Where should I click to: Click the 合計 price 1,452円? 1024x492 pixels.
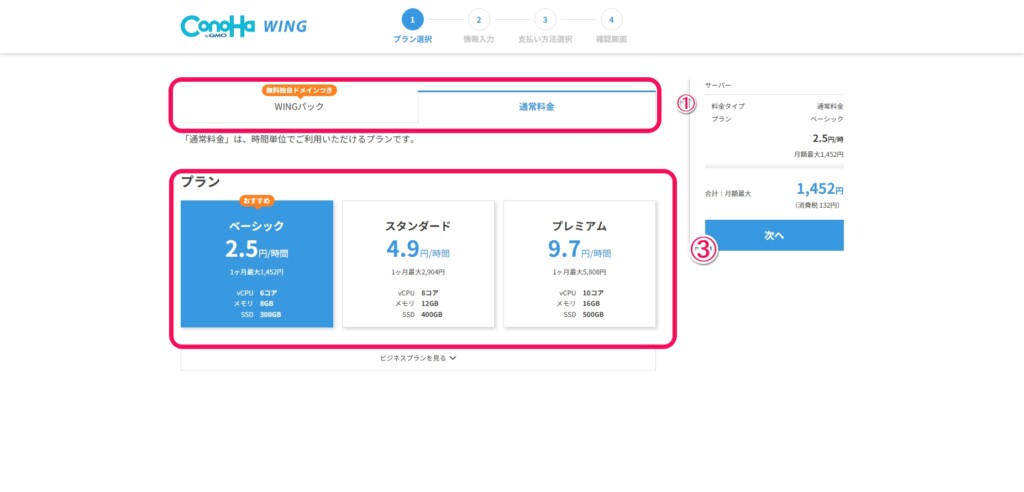pos(820,189)
